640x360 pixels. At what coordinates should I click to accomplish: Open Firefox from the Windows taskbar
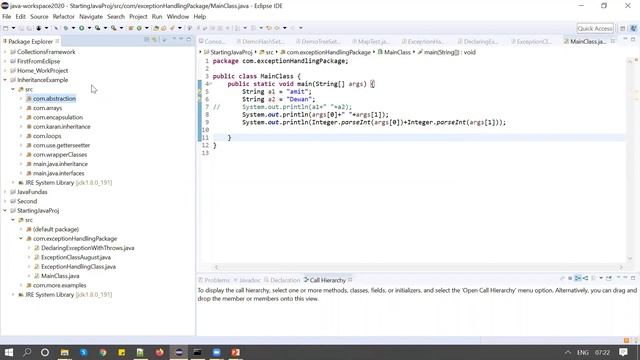159,352
